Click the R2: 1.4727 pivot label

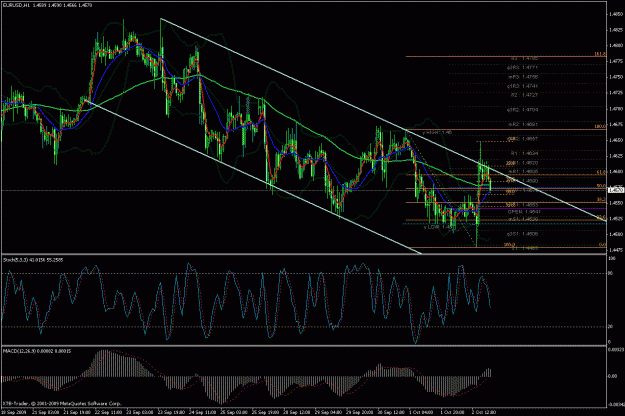point(524,95)
